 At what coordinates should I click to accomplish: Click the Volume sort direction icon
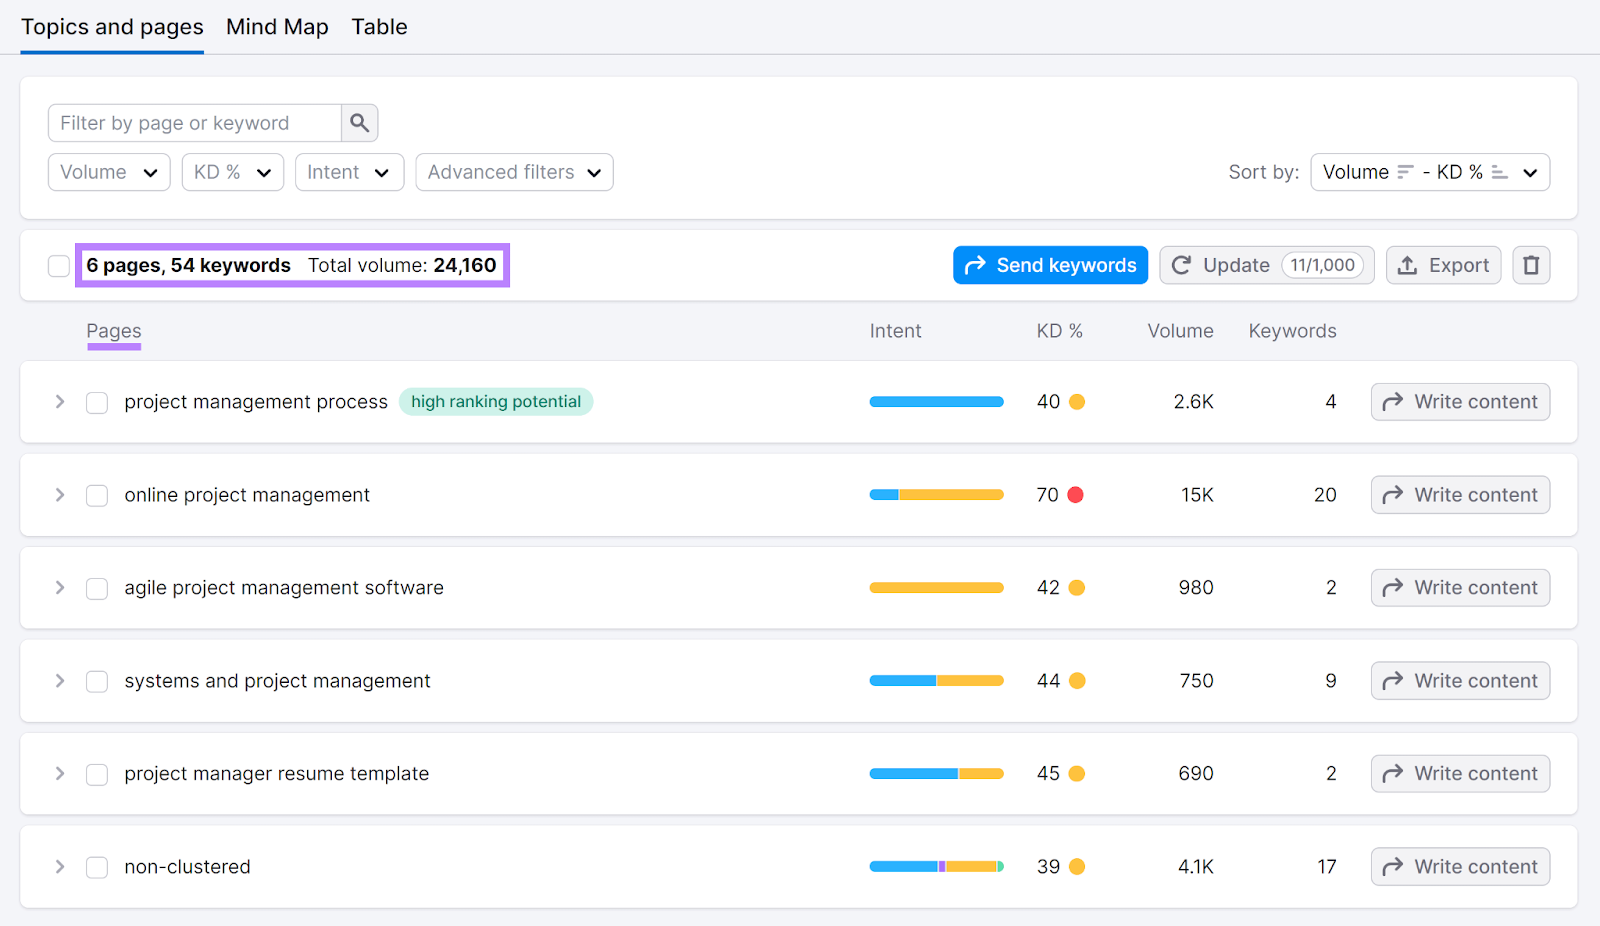point(1407,172)
